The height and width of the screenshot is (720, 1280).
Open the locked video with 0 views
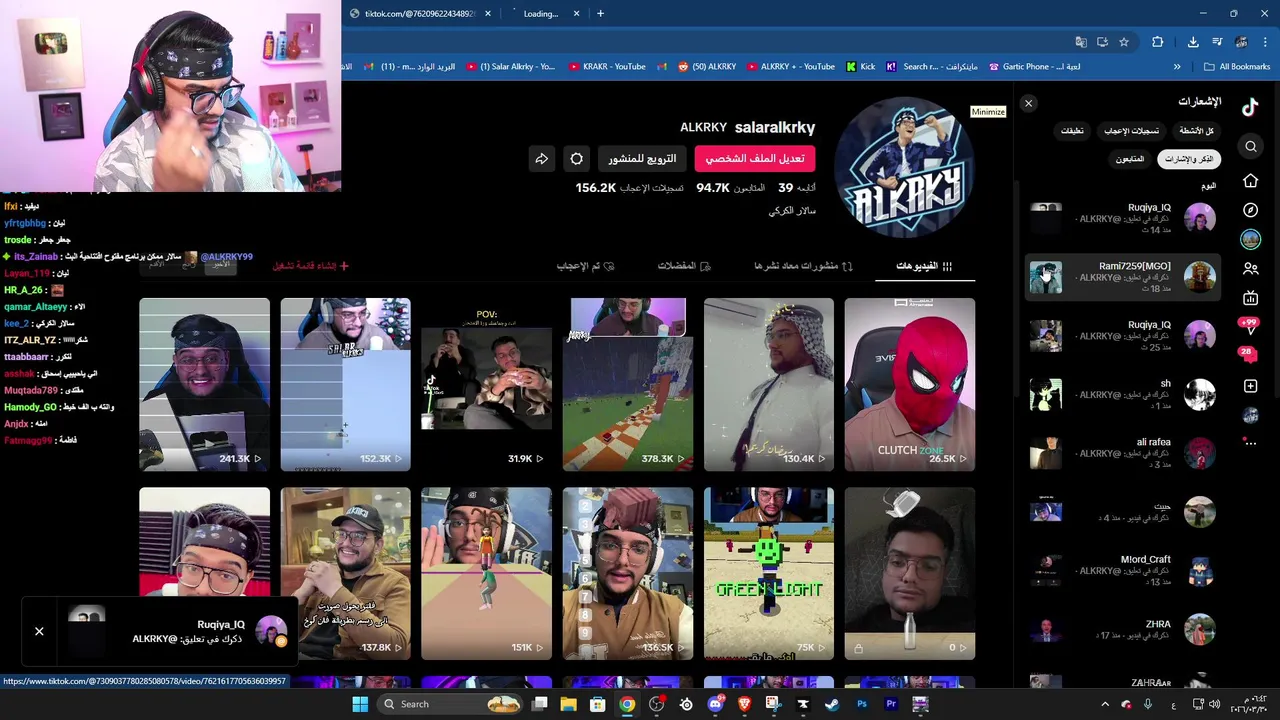point(909,574)
